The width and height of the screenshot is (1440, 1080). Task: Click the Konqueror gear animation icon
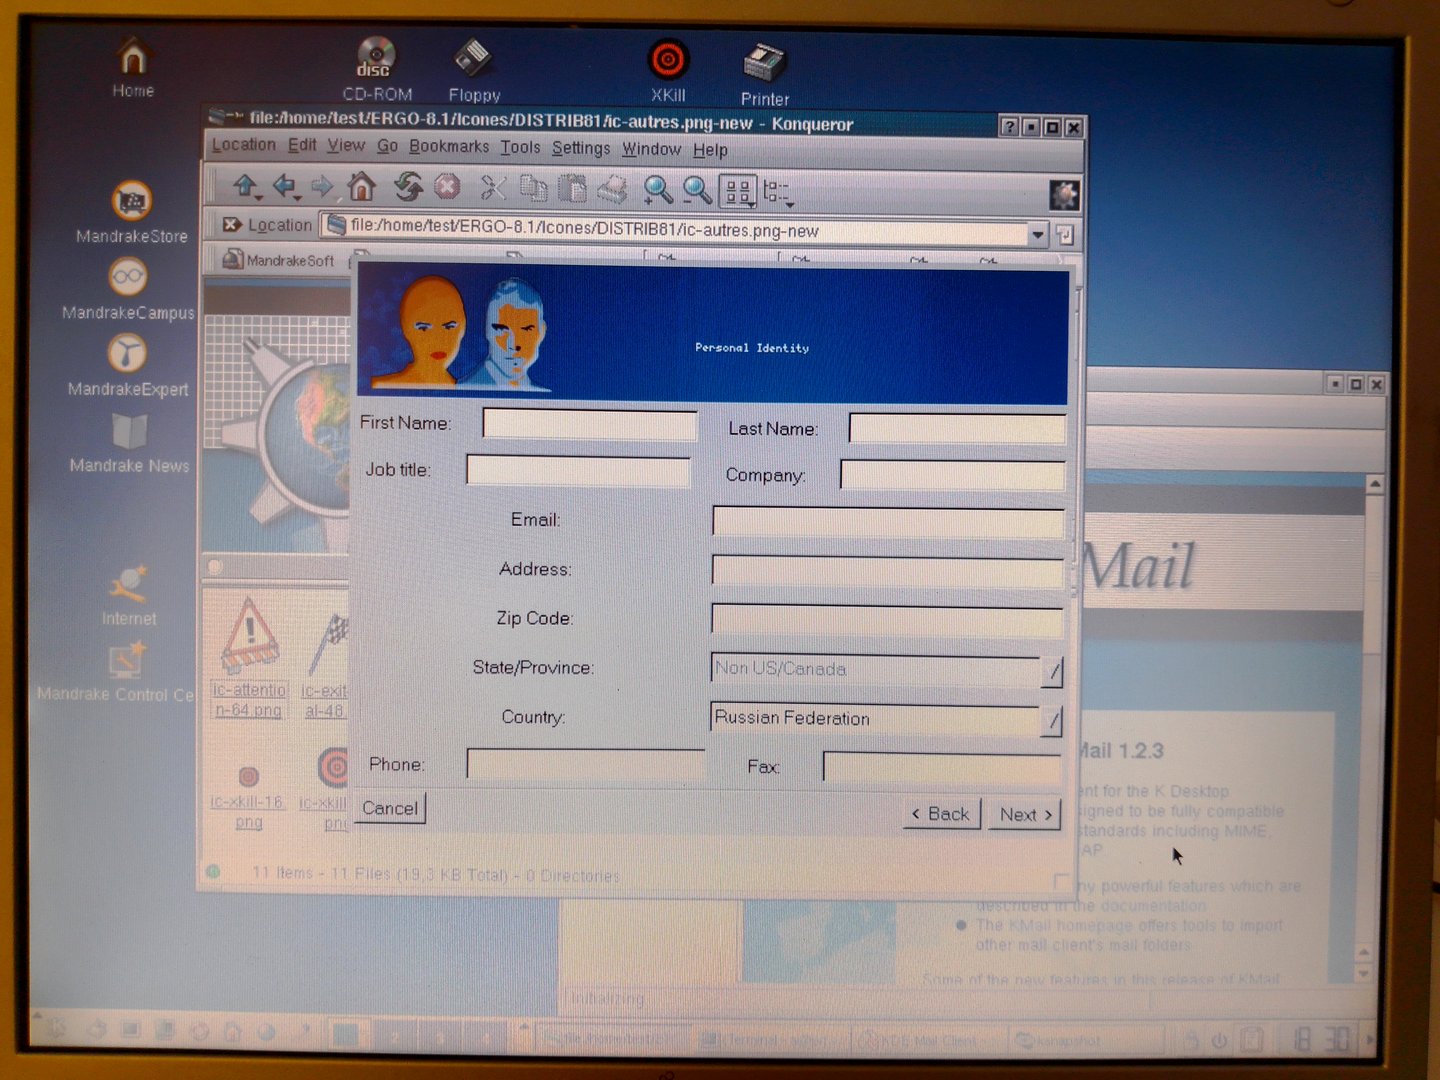(x=1064, y=195)
